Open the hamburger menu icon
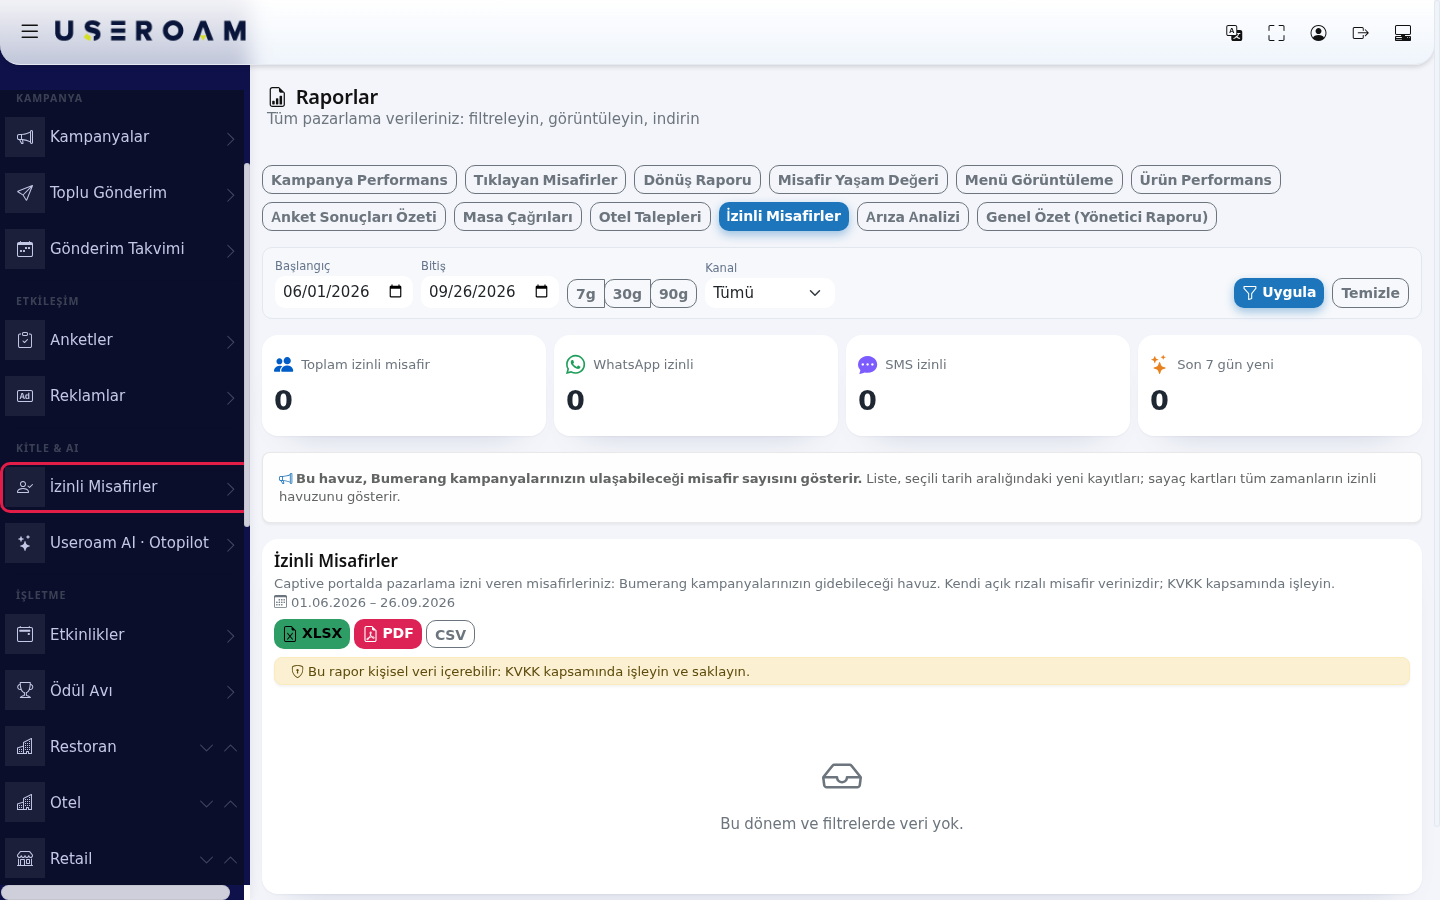The height and width of the screenshot is (900, 1440). [x=30, y=32]
